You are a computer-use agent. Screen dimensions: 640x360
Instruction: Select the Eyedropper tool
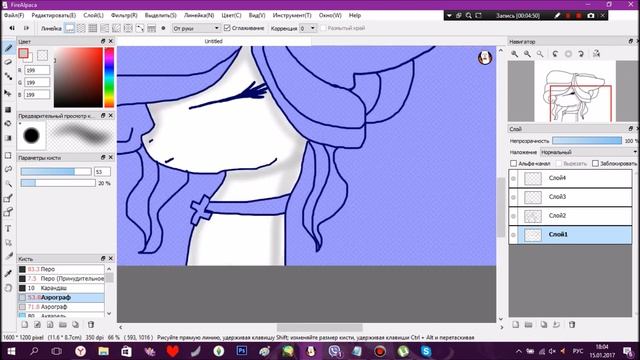8,273
